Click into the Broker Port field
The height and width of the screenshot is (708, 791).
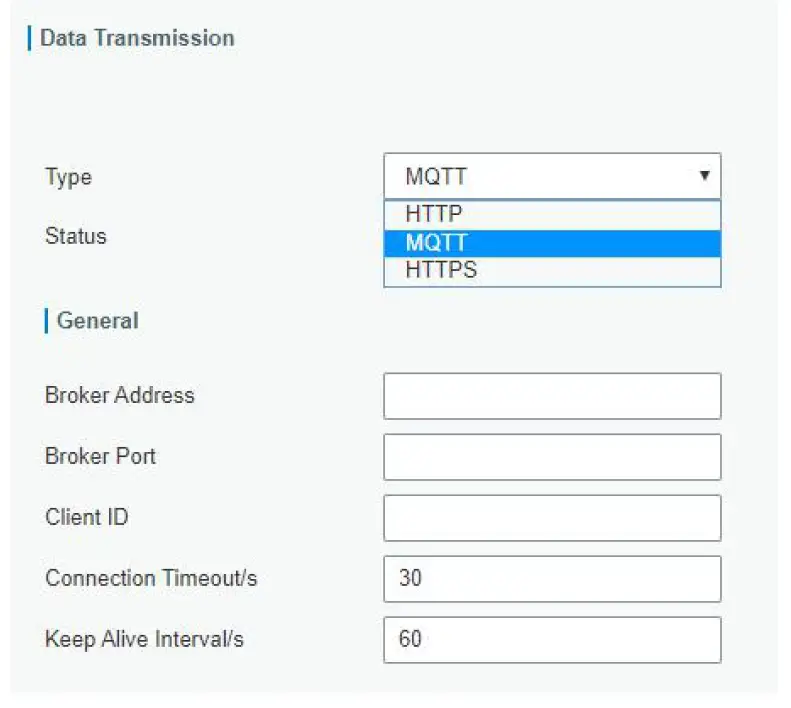tap(552, 457)
